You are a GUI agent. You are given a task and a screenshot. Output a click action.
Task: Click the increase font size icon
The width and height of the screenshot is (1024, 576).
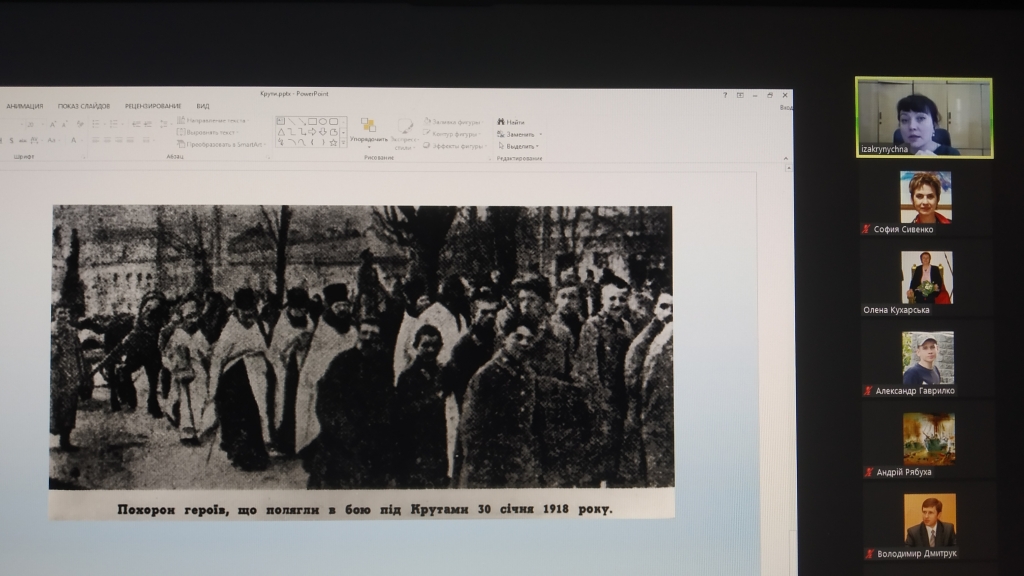click(53, 124)
